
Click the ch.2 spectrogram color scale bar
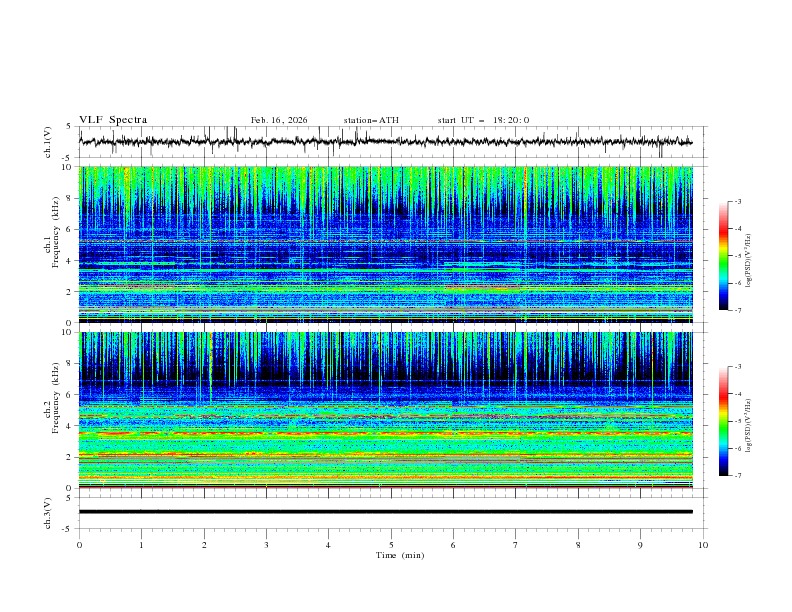pos(723,421)
